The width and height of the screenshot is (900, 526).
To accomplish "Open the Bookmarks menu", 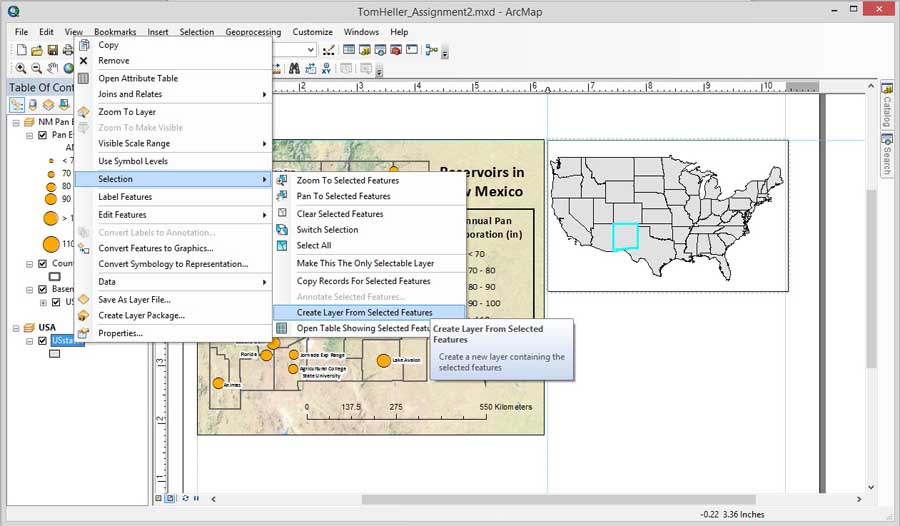I will (x=115, y=32).
